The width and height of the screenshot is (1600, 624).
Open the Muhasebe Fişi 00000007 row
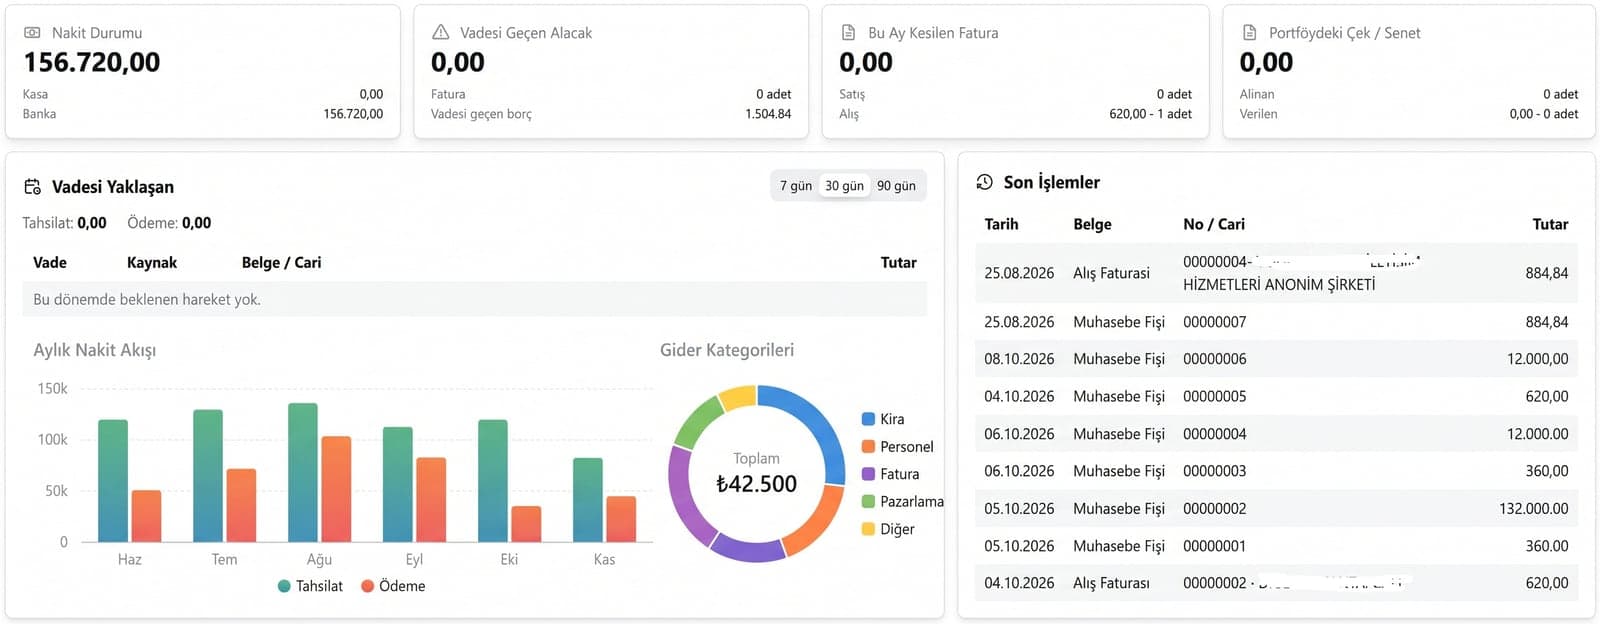[x=1276, y=322]
